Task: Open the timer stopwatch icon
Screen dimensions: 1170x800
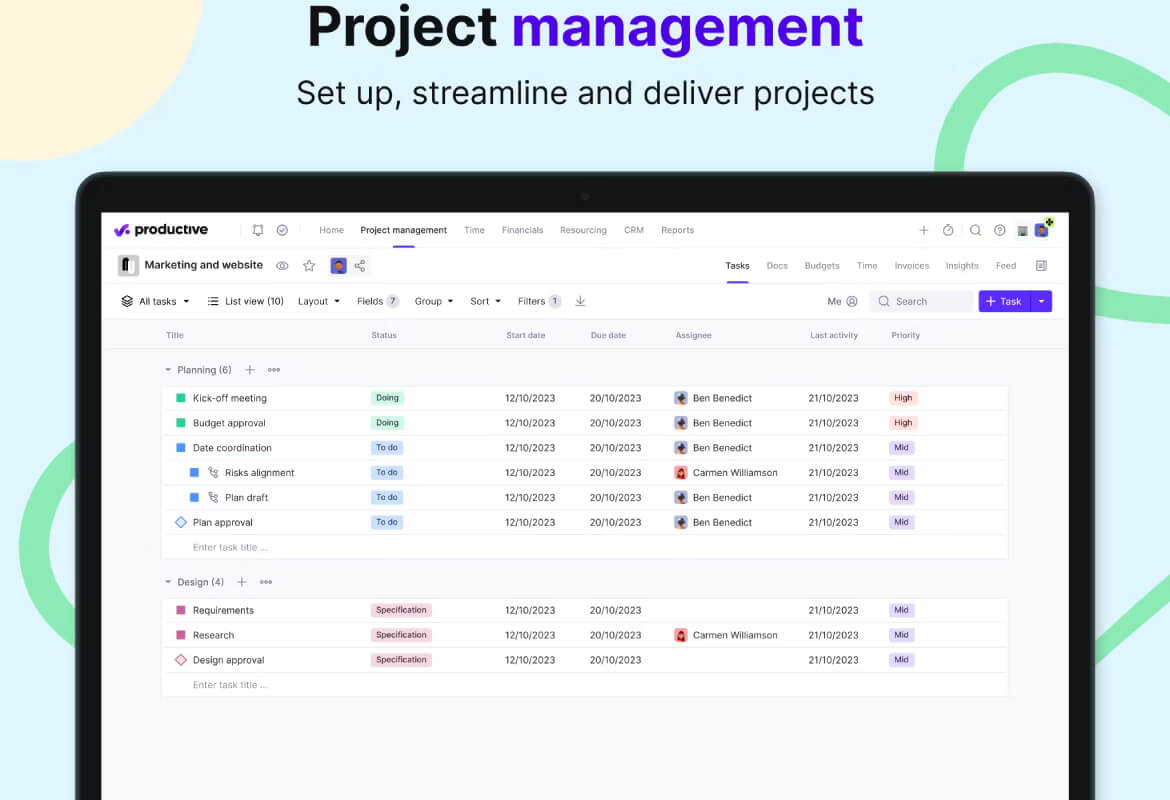Action: [x=948, y=230]
